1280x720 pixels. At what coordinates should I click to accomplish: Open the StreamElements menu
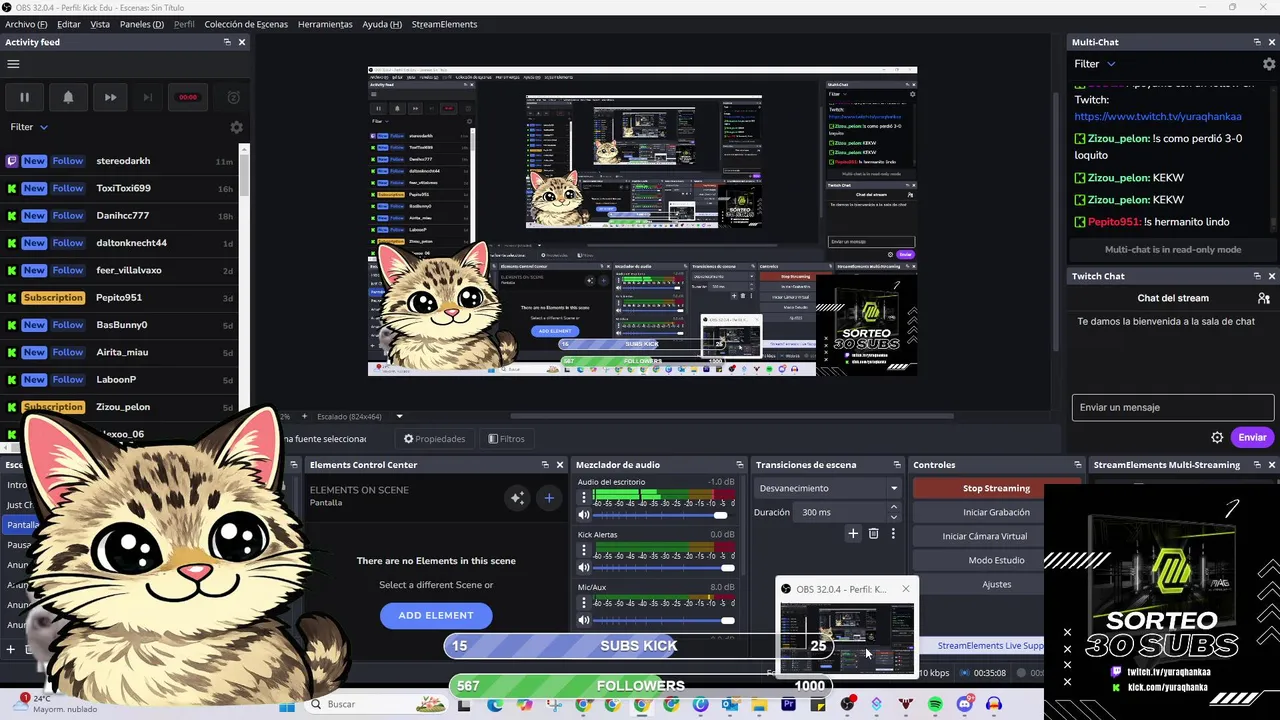(x=444, y=24)
